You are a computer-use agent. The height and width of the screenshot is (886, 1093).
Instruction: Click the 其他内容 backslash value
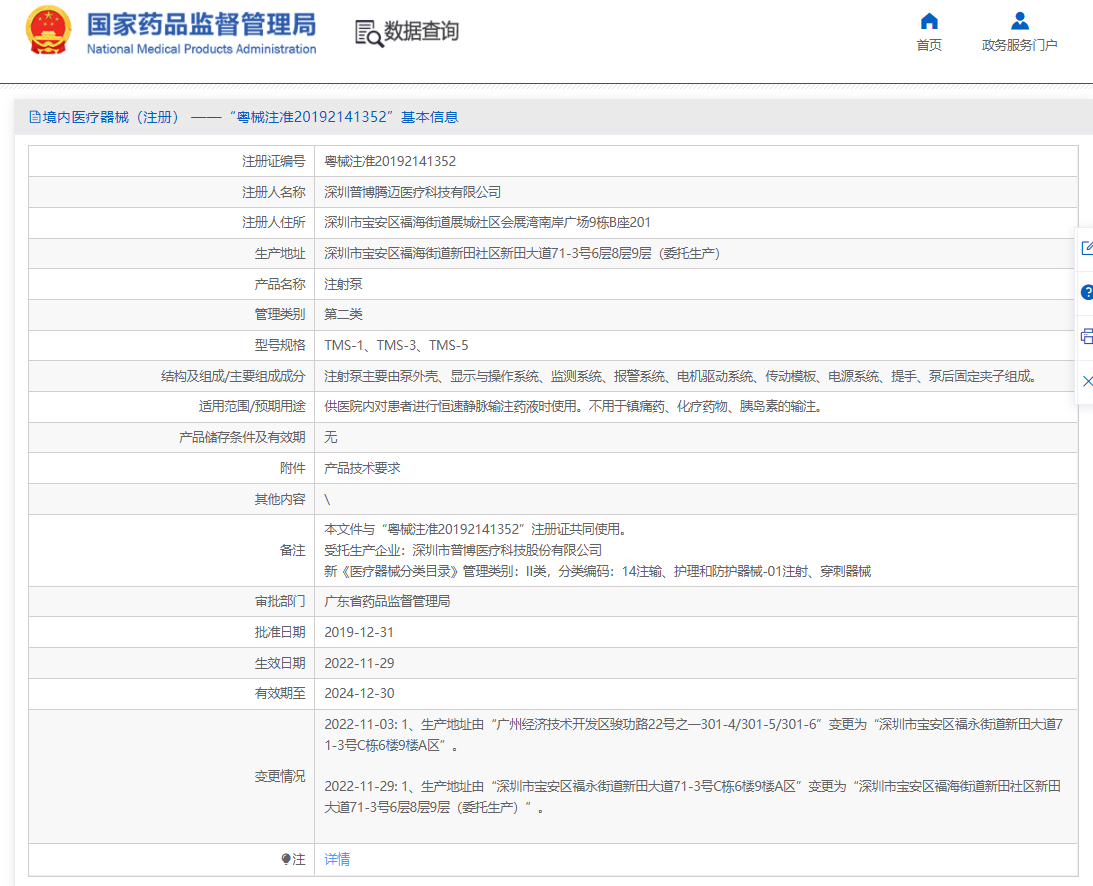[327, 499]
